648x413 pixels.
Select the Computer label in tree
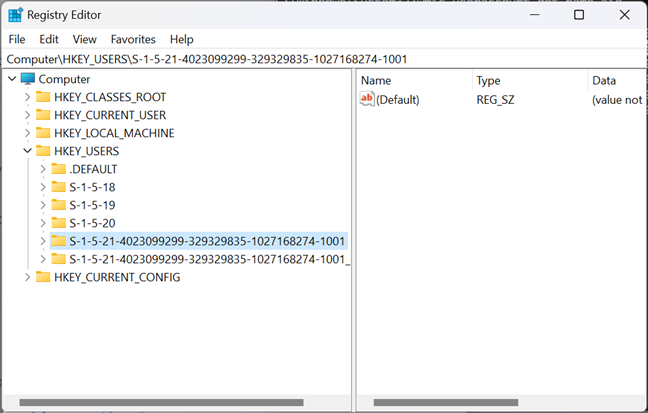pyautogui.click(x=64, y=79)
